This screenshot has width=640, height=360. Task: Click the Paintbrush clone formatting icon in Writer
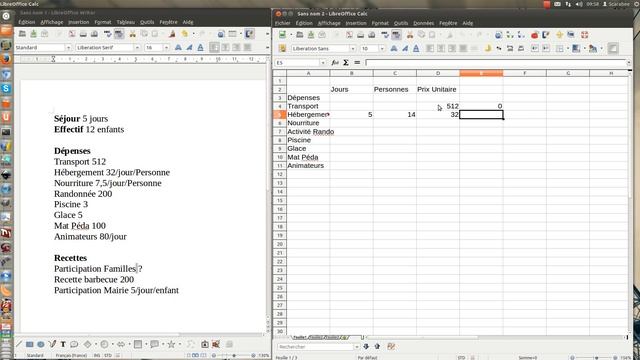[x=172, y=34]
